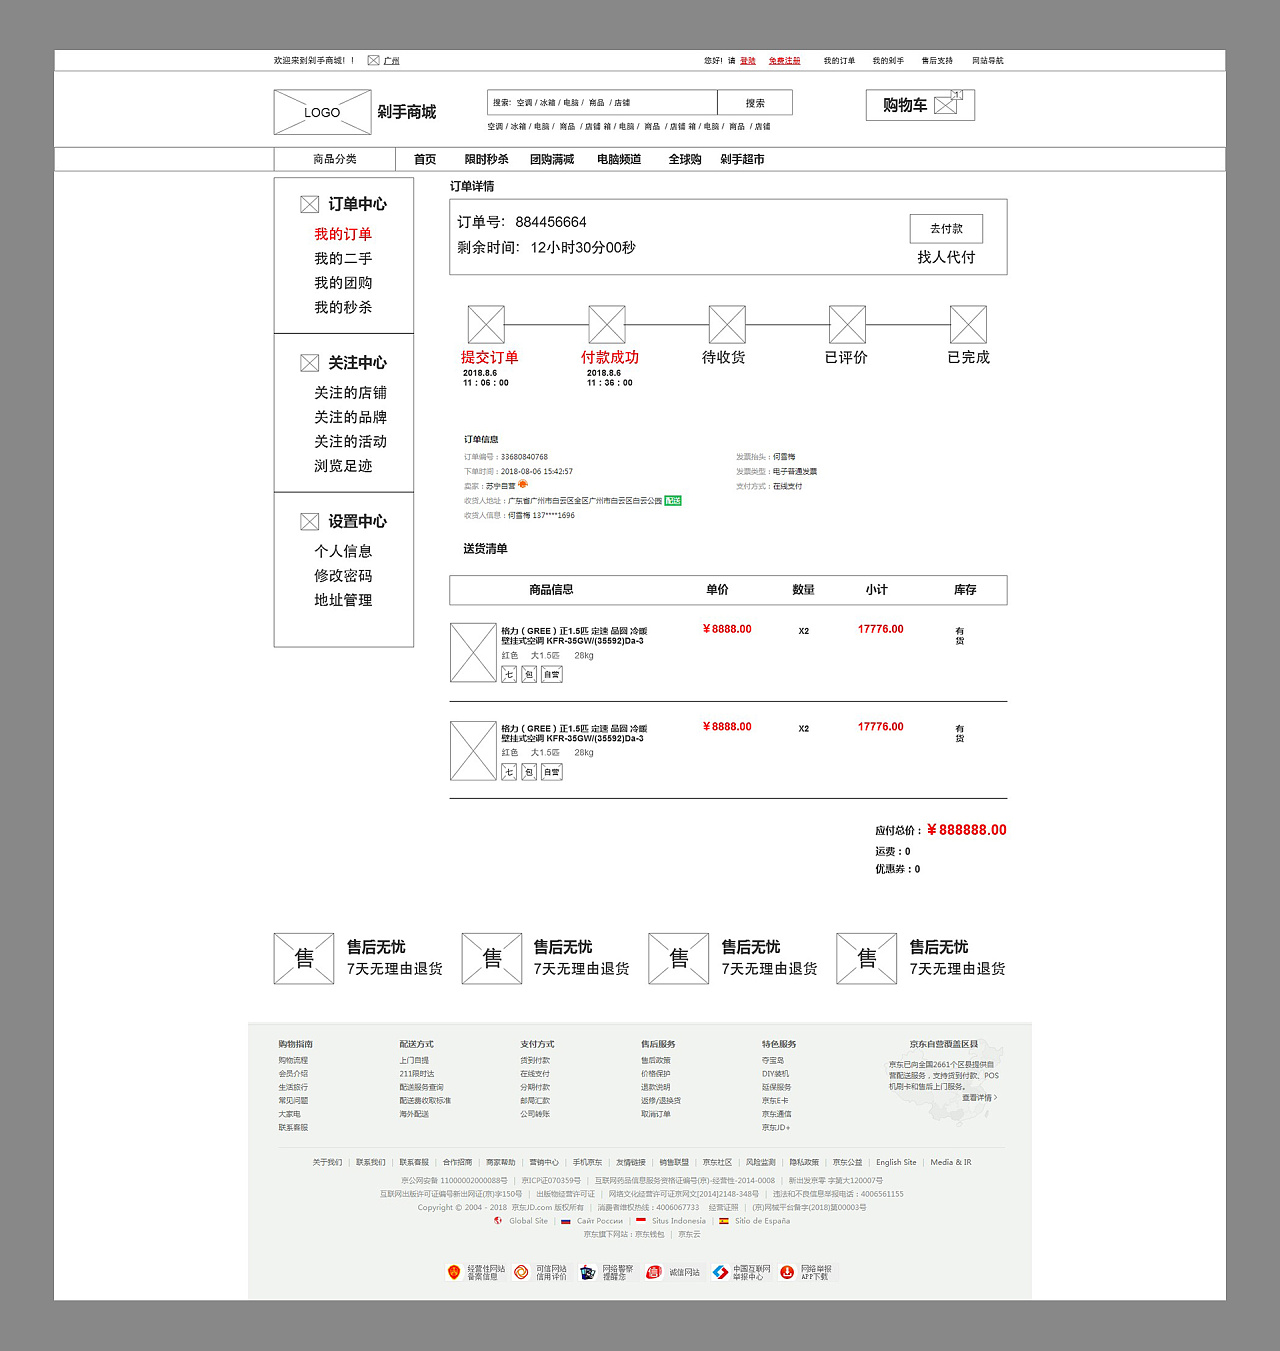This screenshot has height=1351, width=1280.
Task: Click the 可信网站信用评价 badge icon
Action: coord(521,1272)
